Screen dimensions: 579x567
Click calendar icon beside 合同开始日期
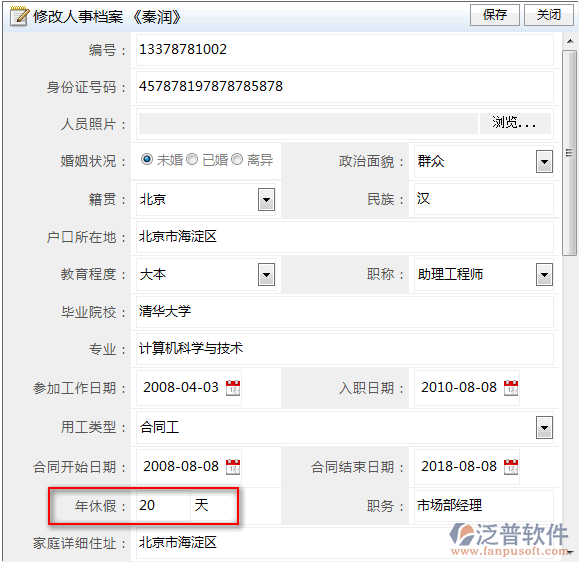tap(233, 467)
